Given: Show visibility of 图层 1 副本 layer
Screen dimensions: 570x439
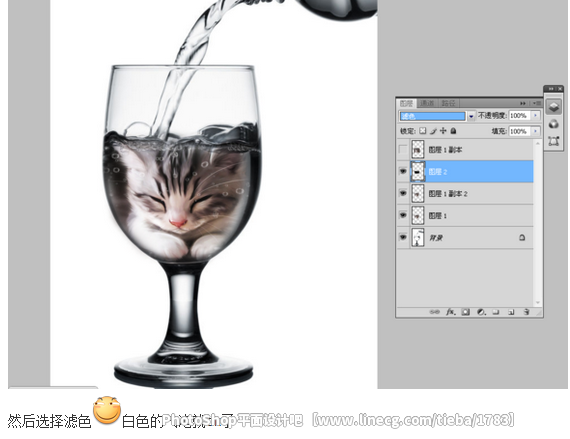Looking at the screenshot, I should click(x=403, y=149).
